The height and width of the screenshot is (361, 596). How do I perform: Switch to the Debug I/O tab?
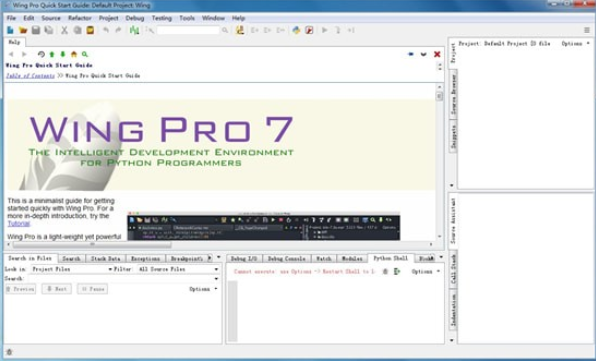click(x=244, y=258)
